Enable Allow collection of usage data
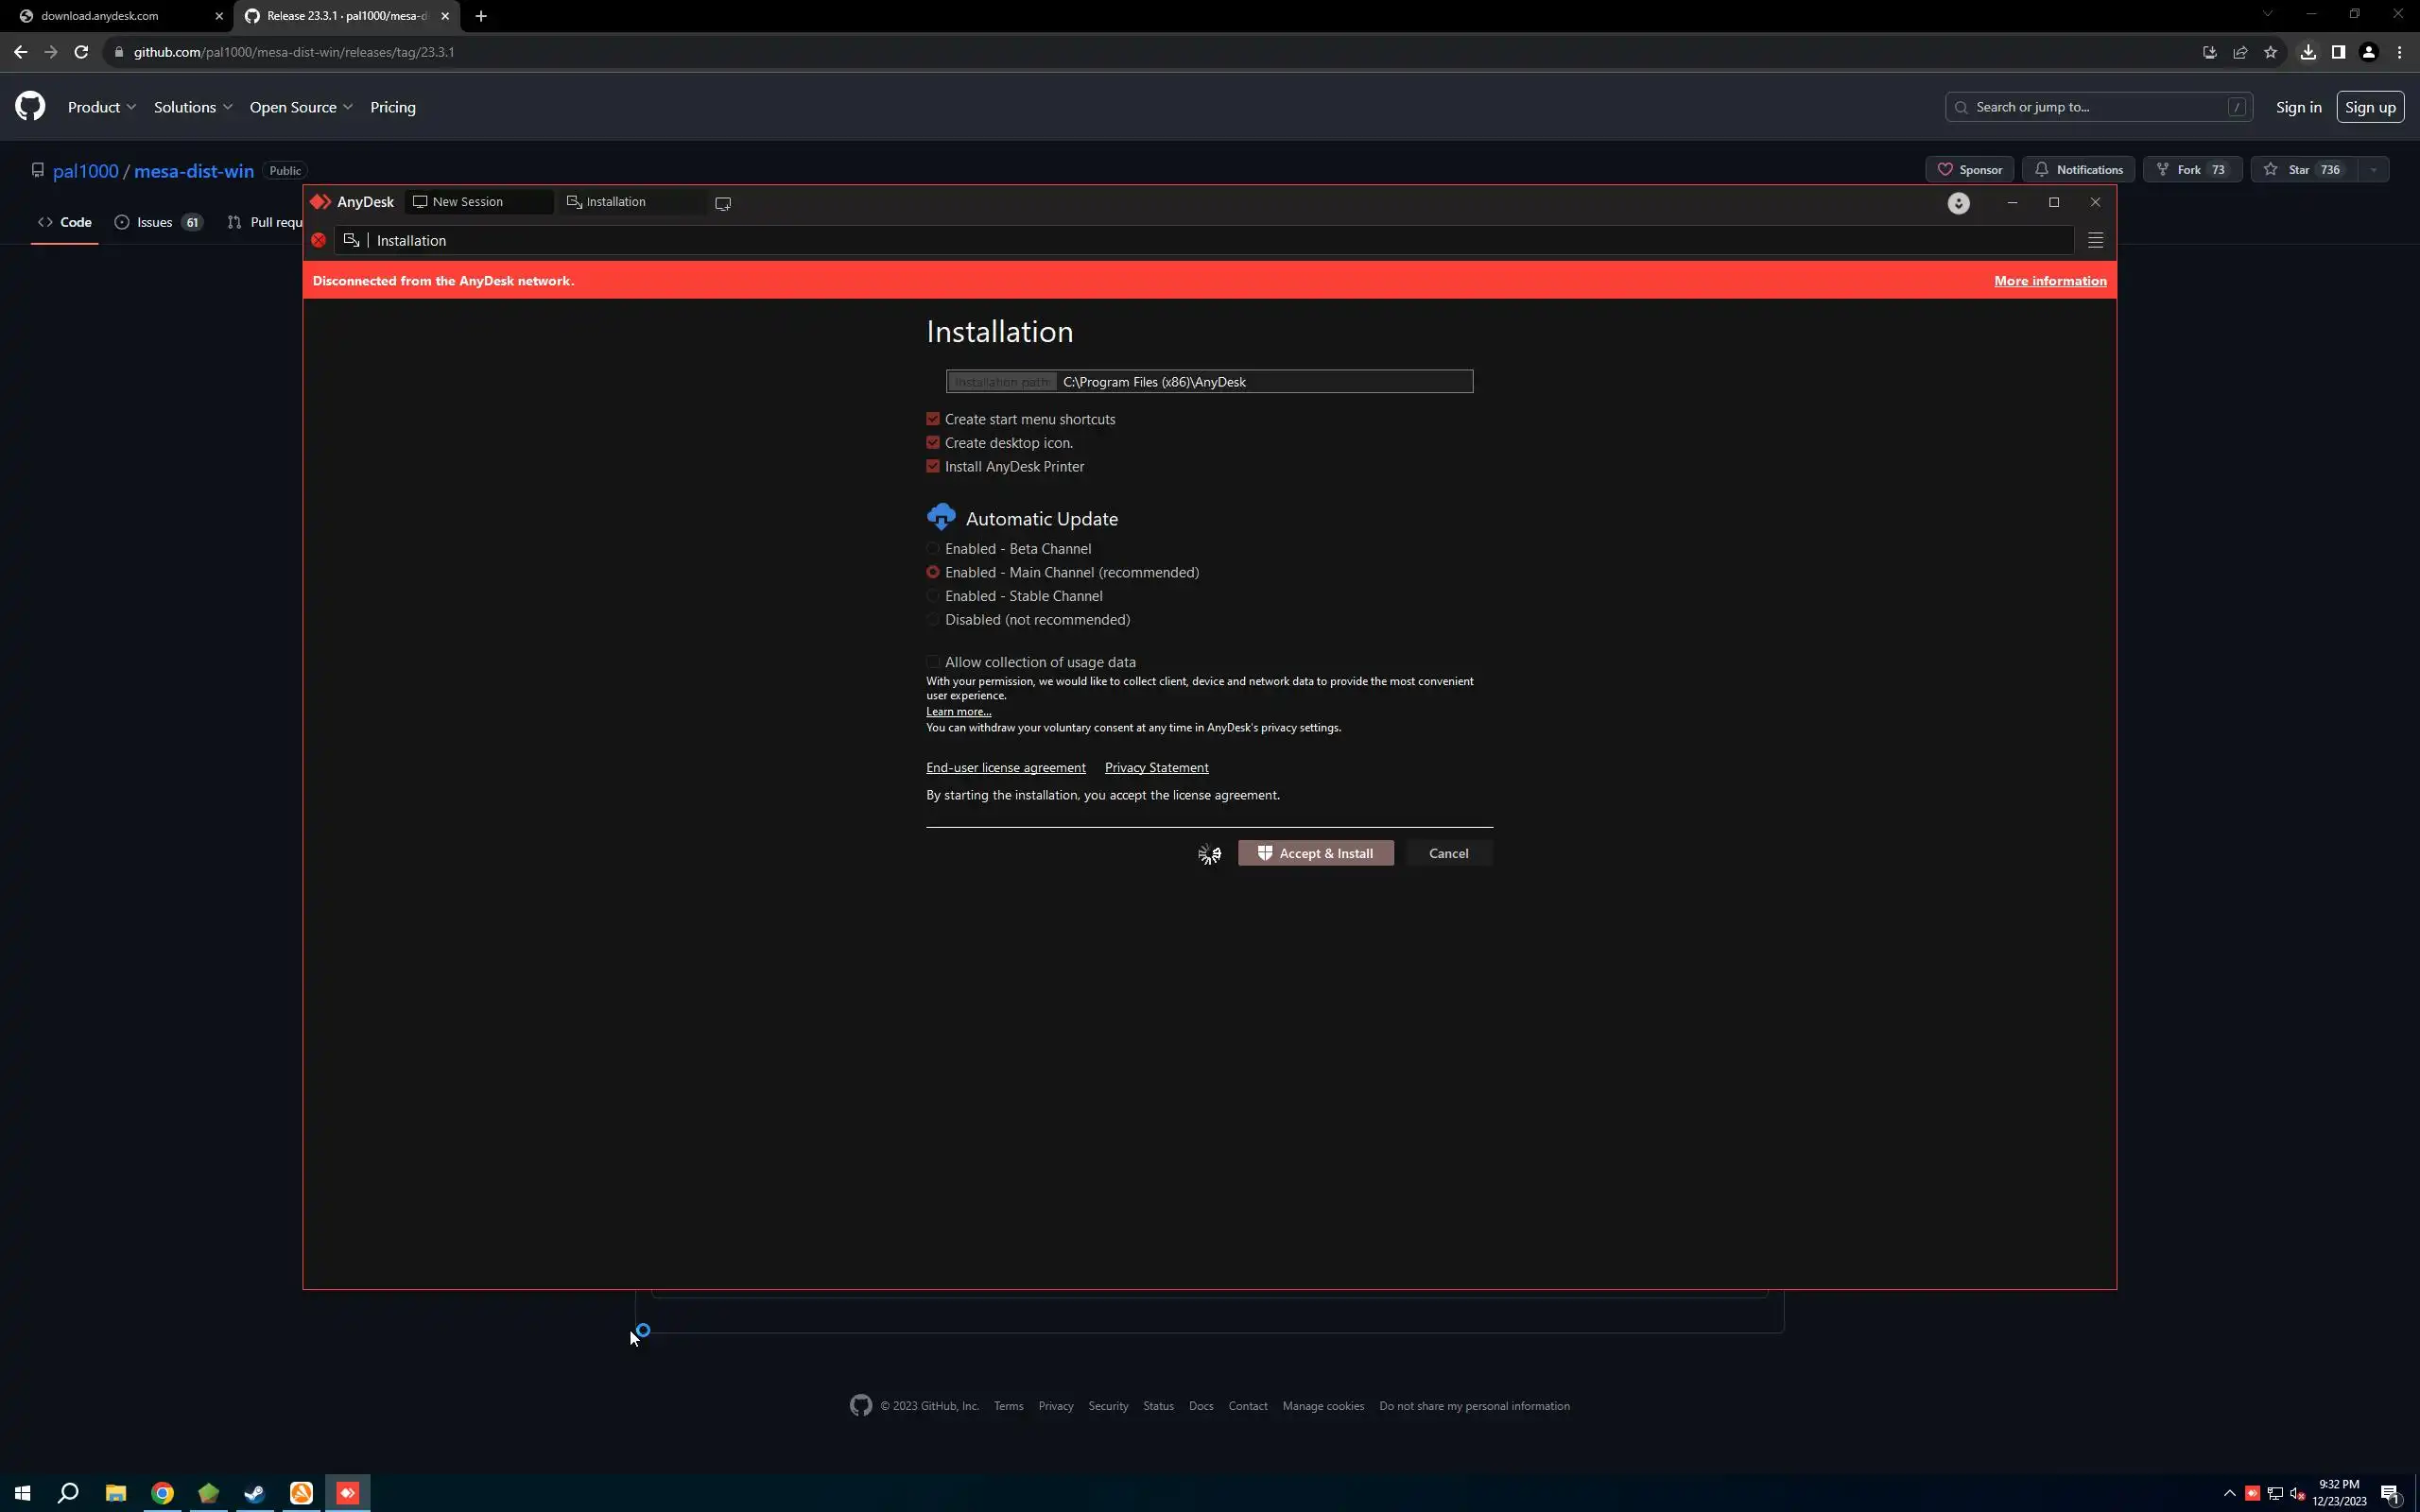2420x1512 pixels. tap(933, 662)
